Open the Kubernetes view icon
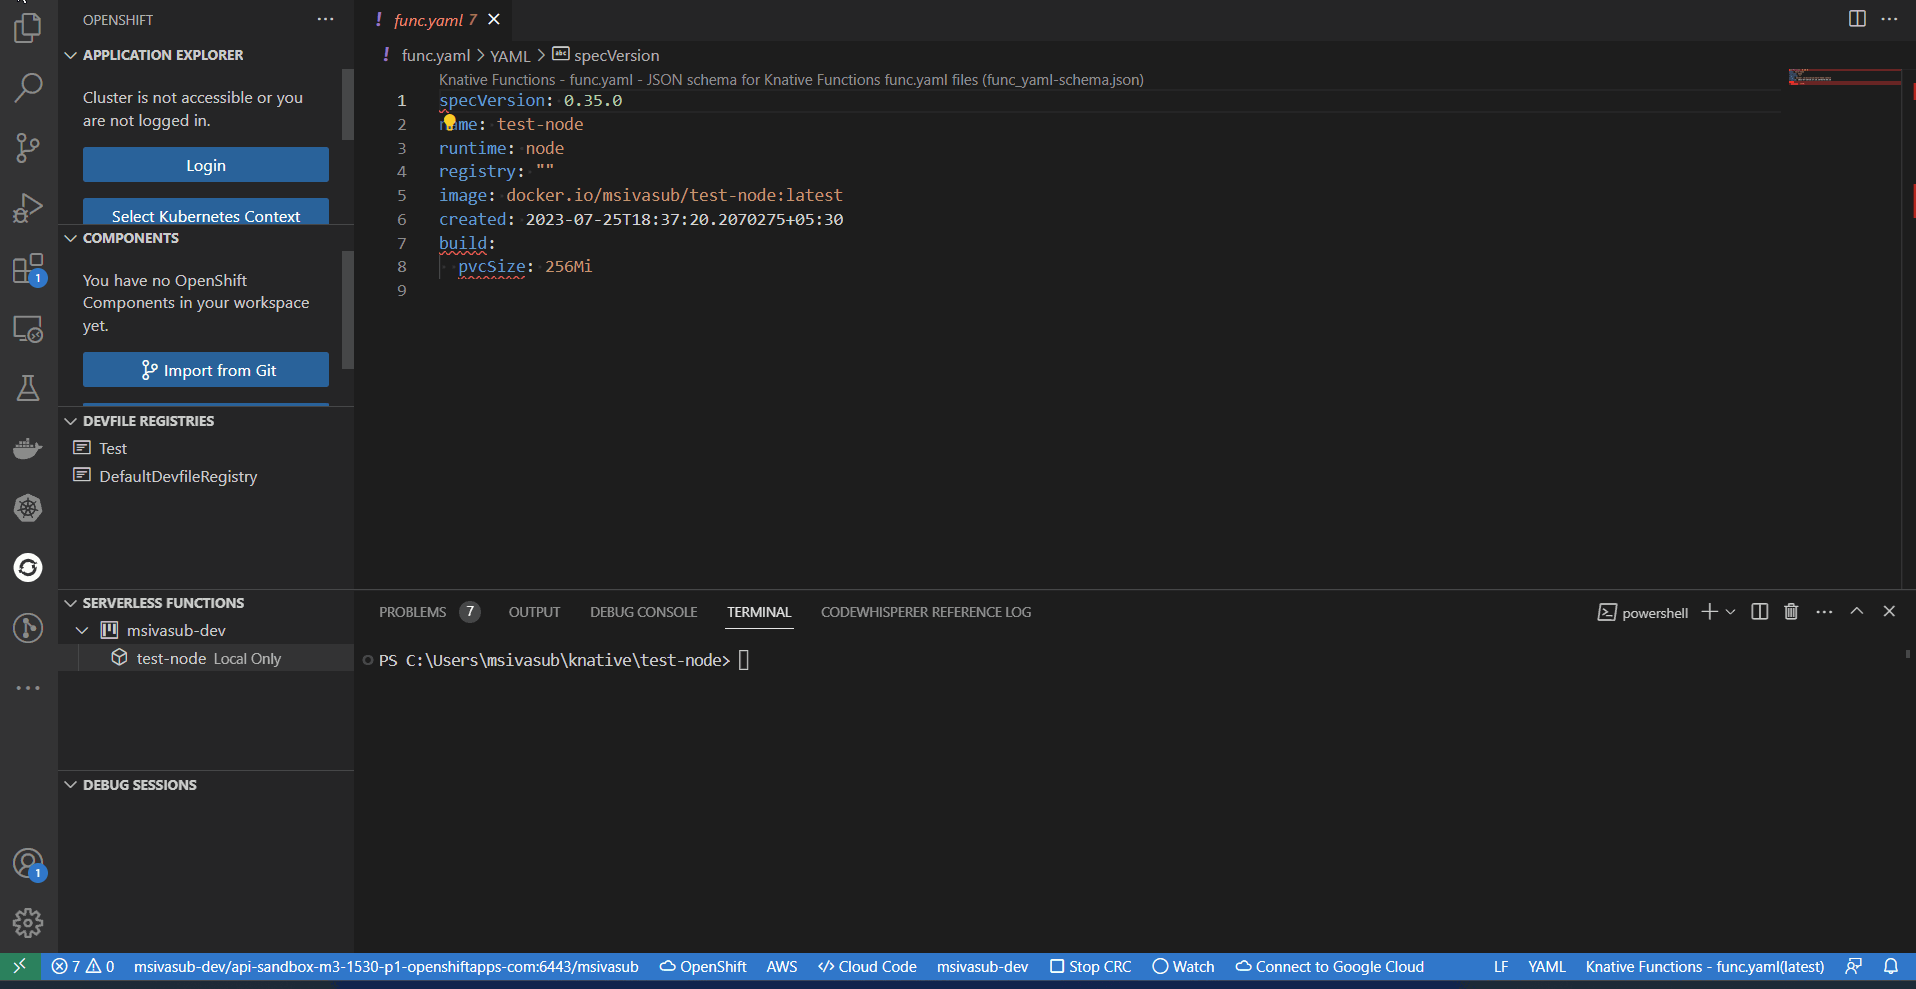The width and height of the screenshot is (1916, 989). (x=28, y=508)
